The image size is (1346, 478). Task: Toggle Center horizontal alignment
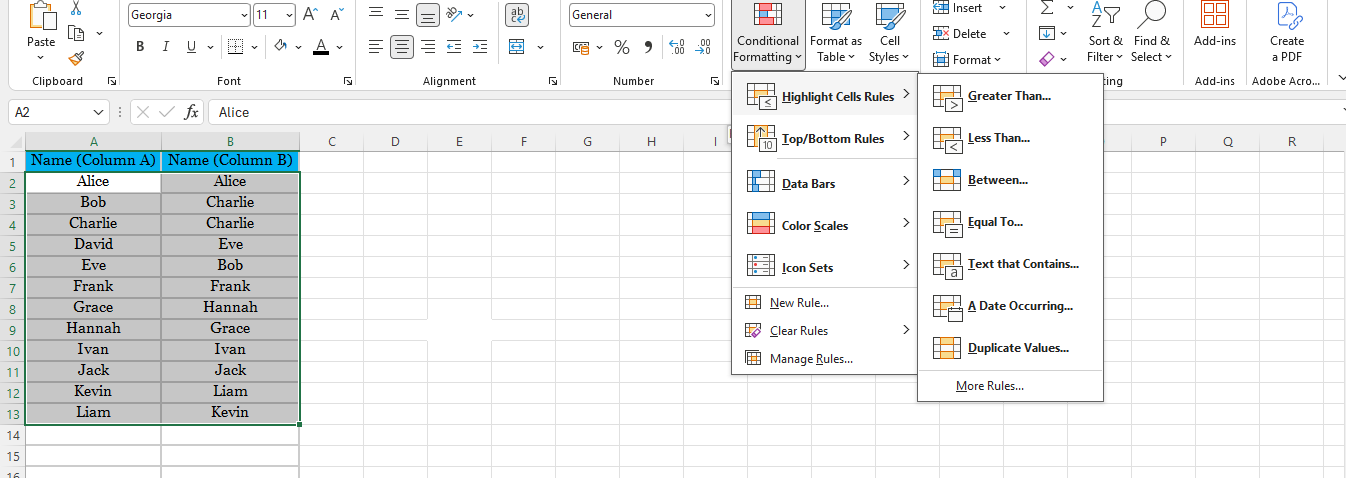[402, 47]
